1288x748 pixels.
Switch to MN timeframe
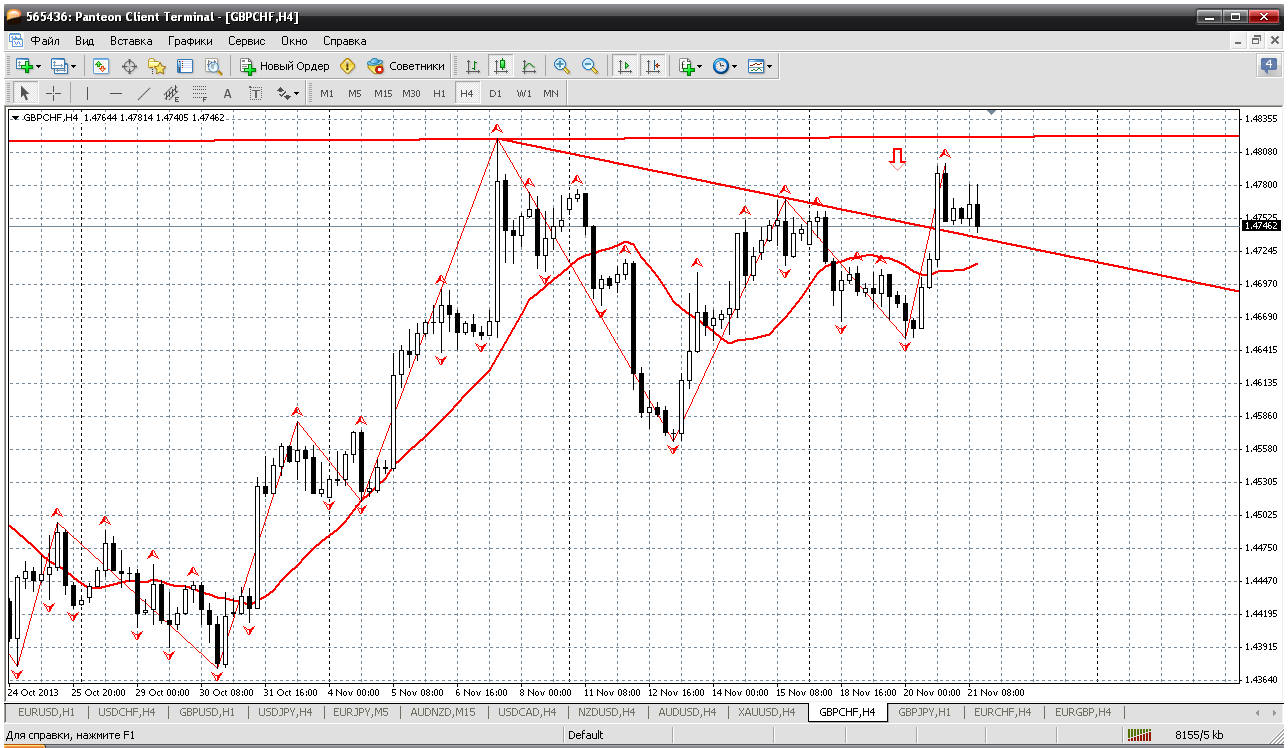(551, 93)
